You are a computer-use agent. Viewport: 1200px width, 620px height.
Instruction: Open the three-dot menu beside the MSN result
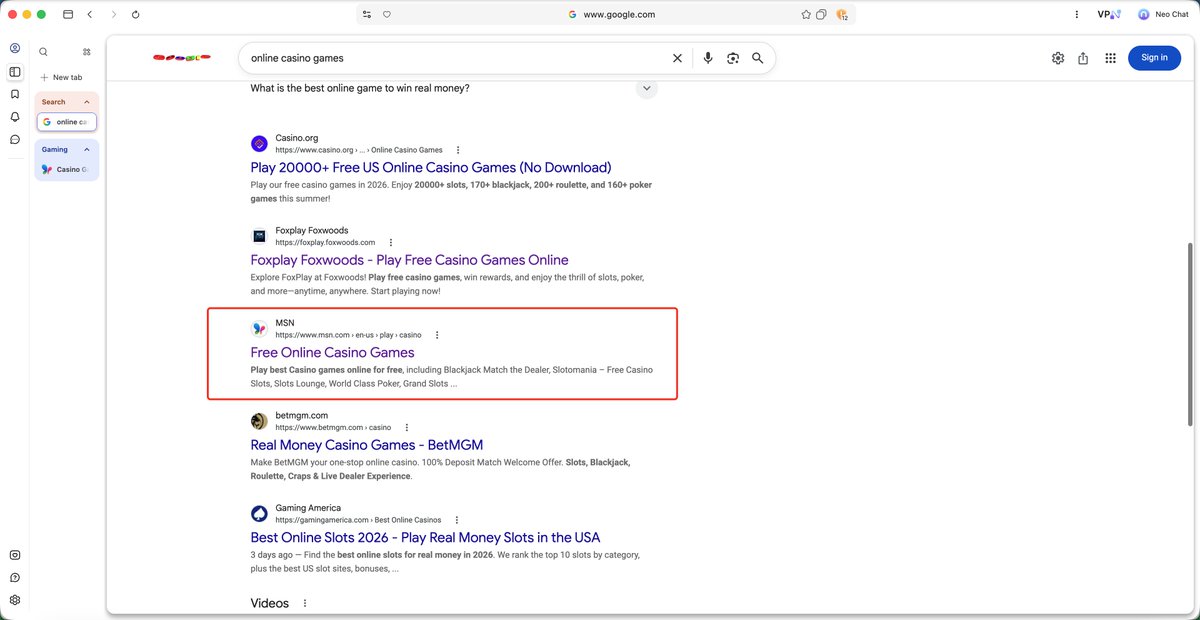click(437, 335)
